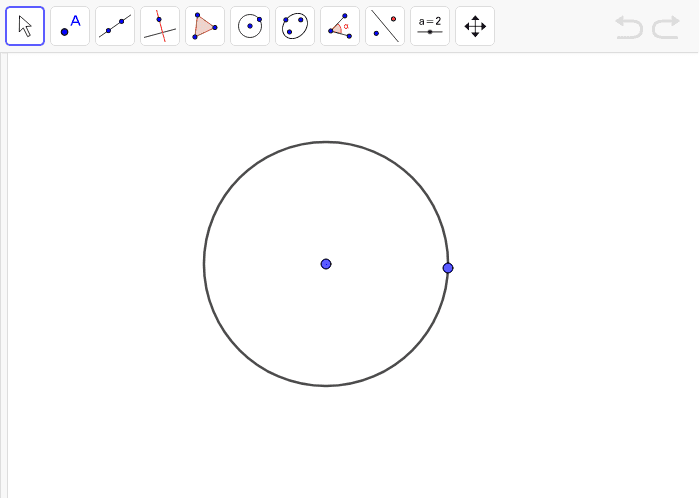Select the Angle measurement tool
Viewport: 700px width, 500px height.
coord(340,26)
